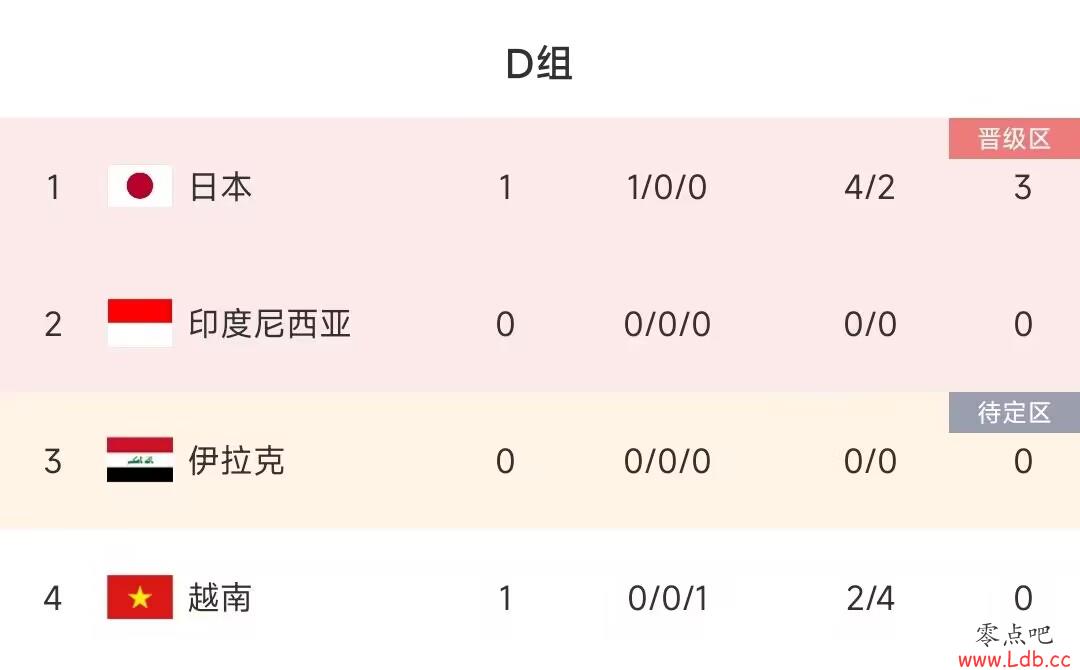Click the Japan flag icon

pos(140,186)
